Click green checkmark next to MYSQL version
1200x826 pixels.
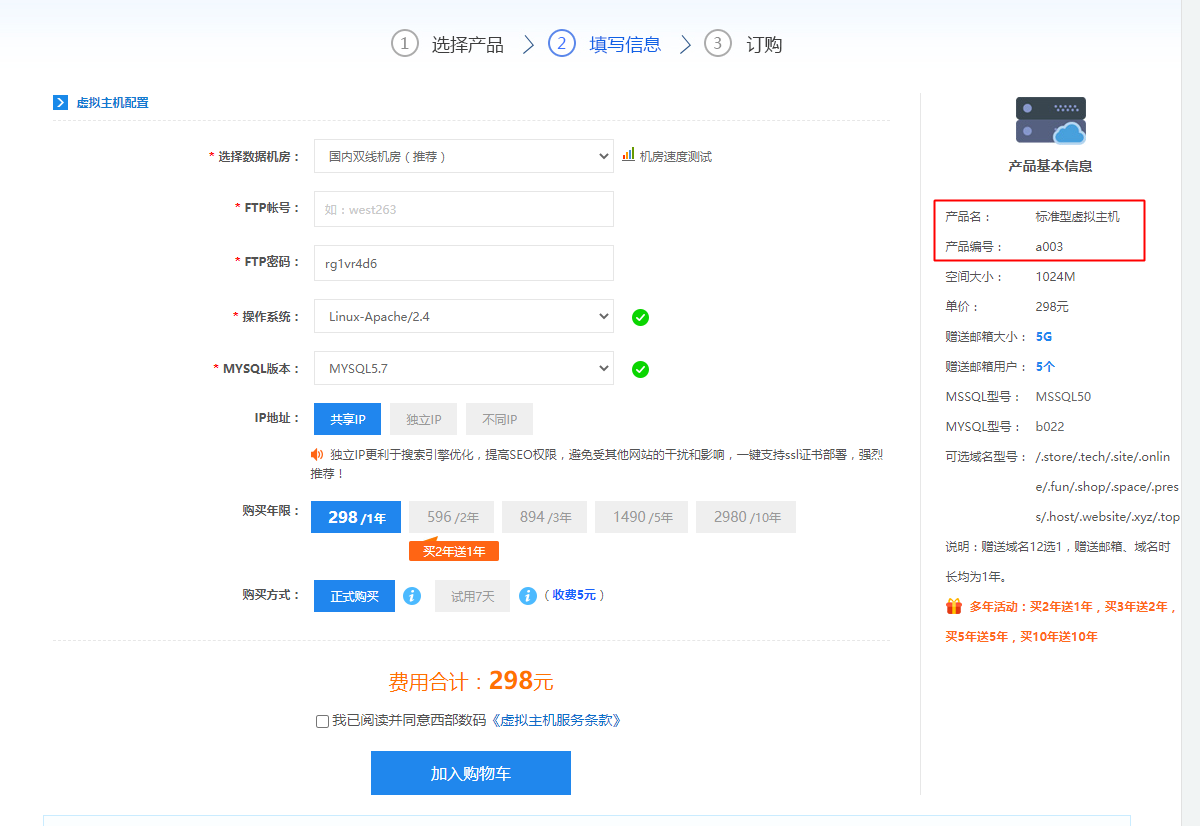pyautogui.click(x=640, y=369)
